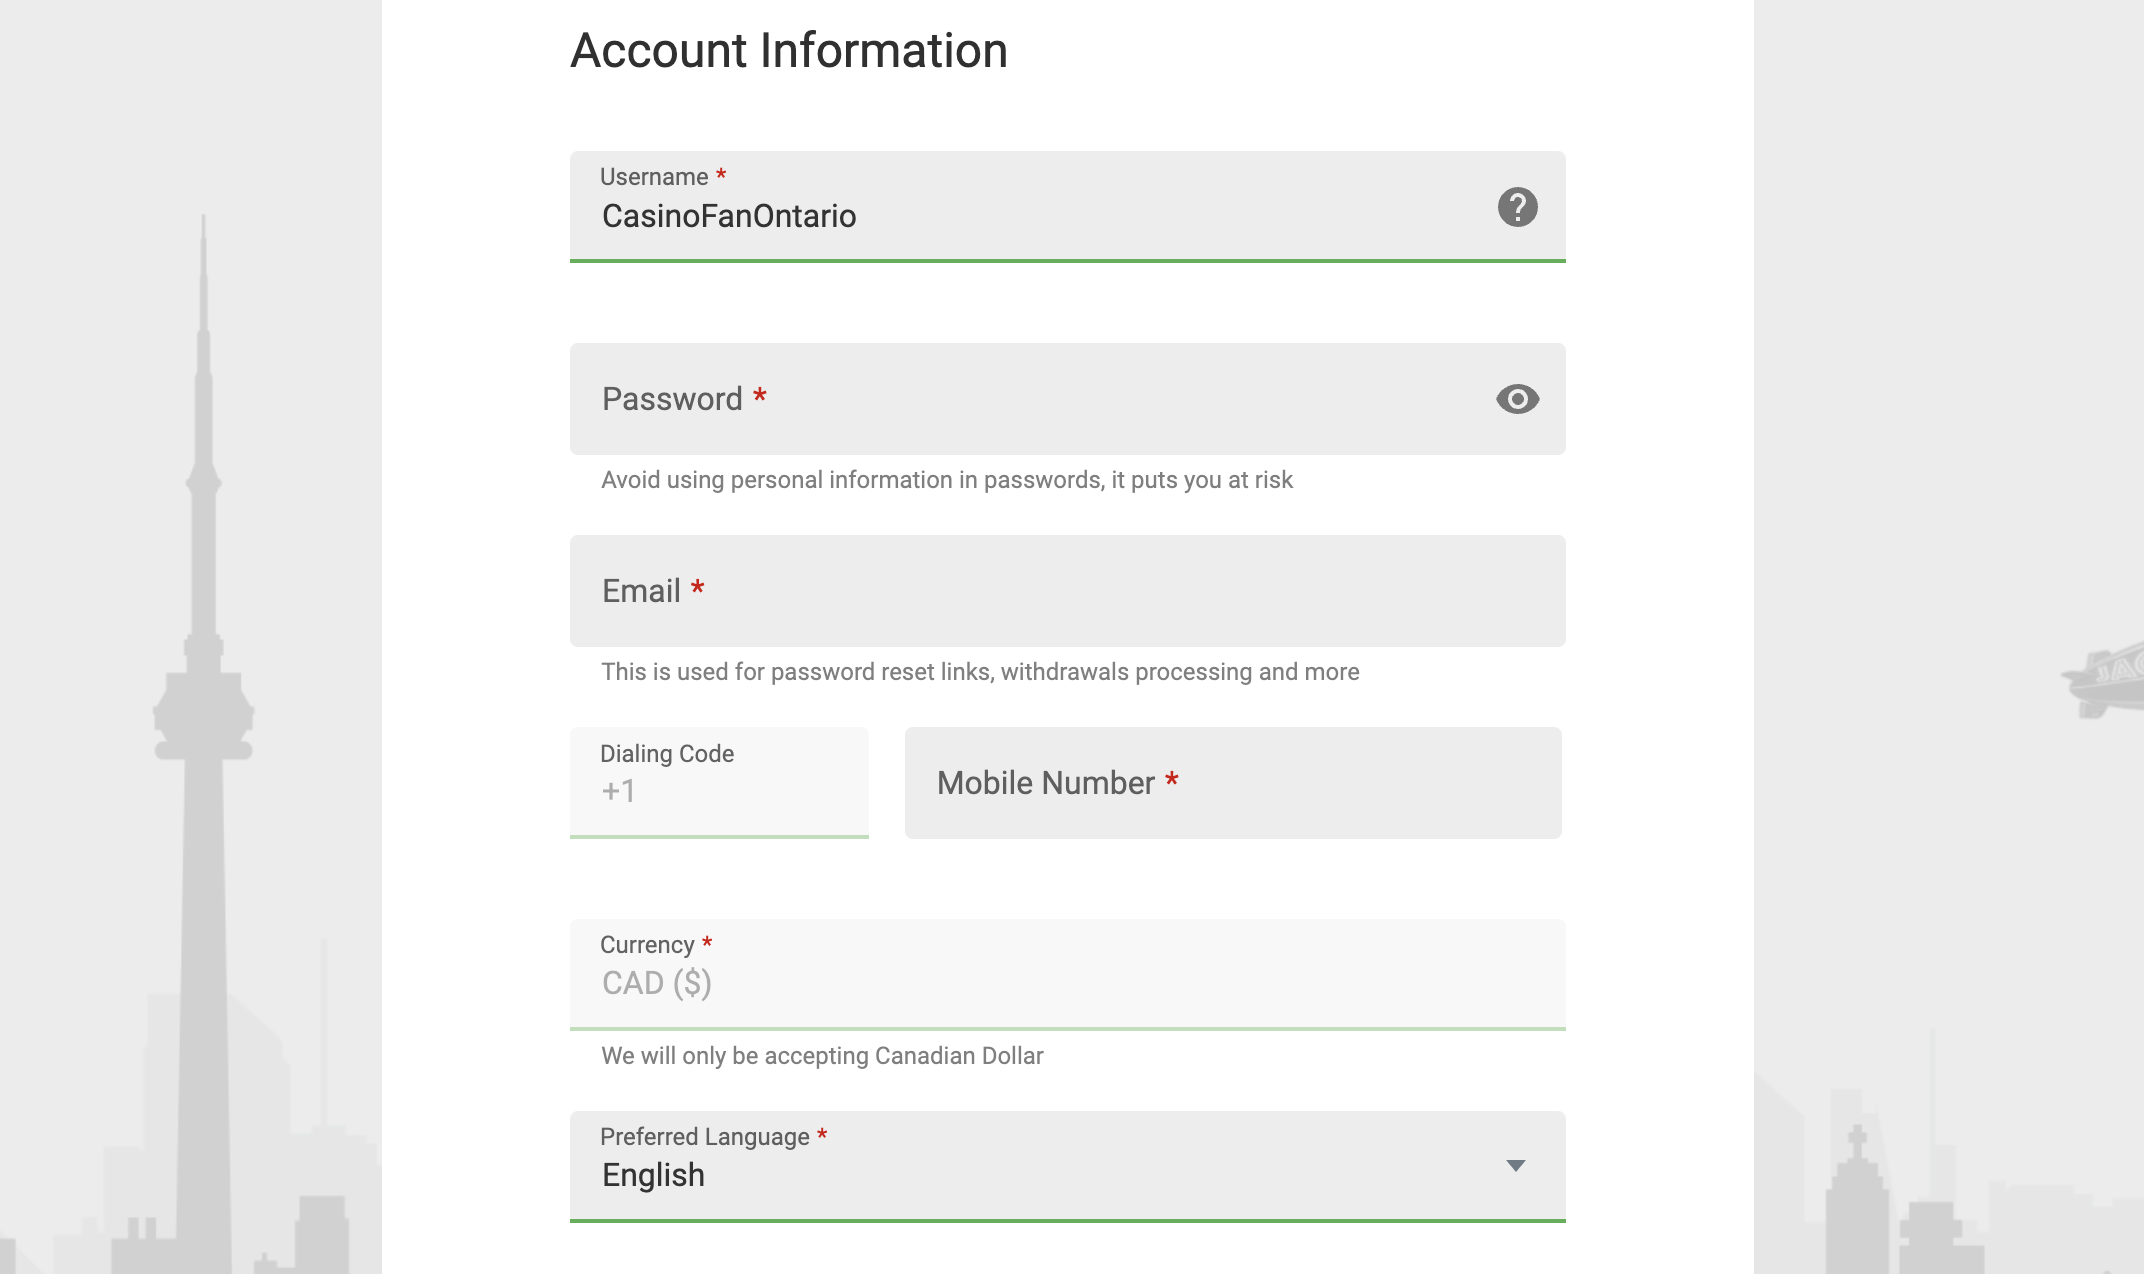Click the help icon next to Username
Screen dimensions: 2144x1274
click(1518, 206)
